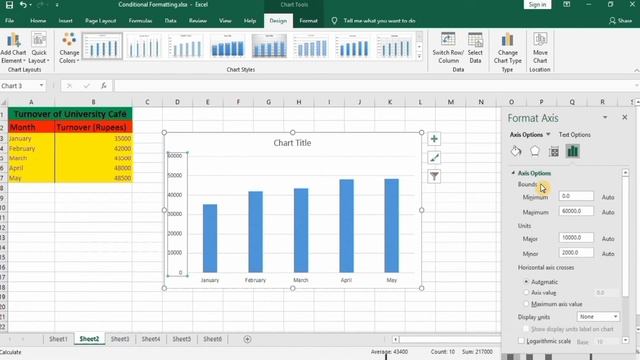Open the Insert ribbon tab

(65, 20)
